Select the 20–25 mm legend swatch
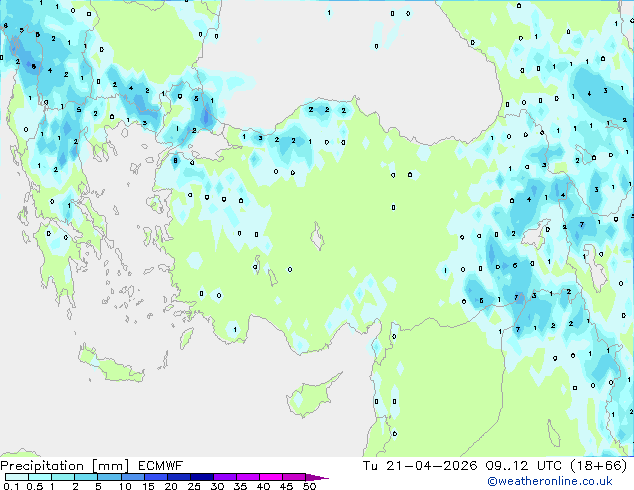This screenshot has width=634, height=490. tap(179, 477)
